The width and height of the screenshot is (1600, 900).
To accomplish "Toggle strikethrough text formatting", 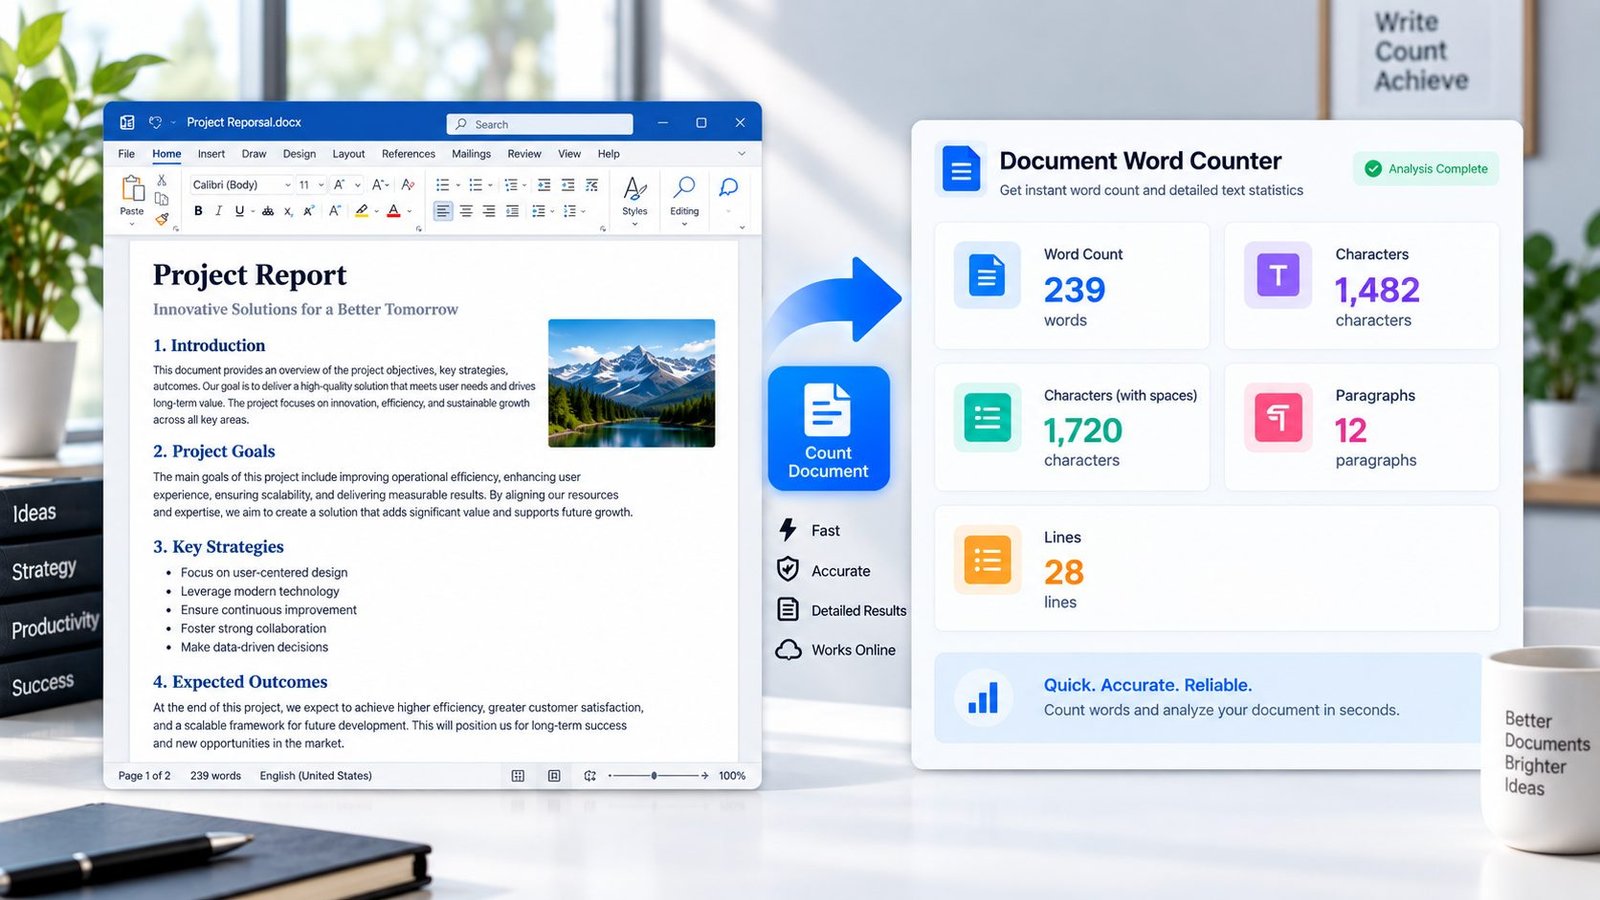I will [268, 211].
